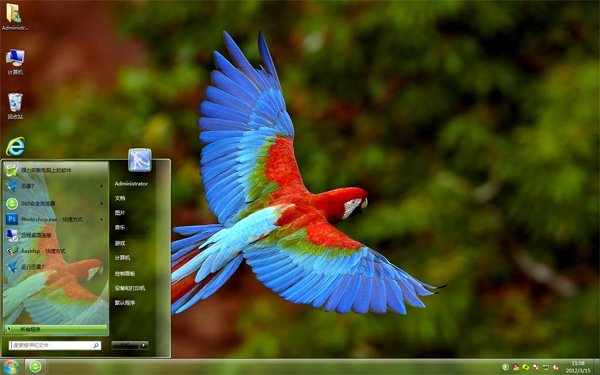Click the blue 迅雷7 bird icon

pyautogui.click(x=12, y=186)
